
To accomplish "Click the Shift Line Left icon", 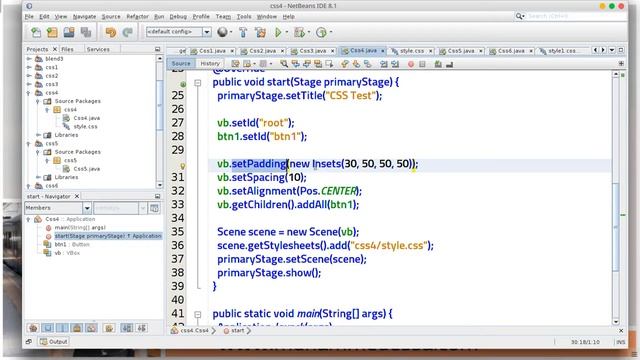I will tap(384, 64).
